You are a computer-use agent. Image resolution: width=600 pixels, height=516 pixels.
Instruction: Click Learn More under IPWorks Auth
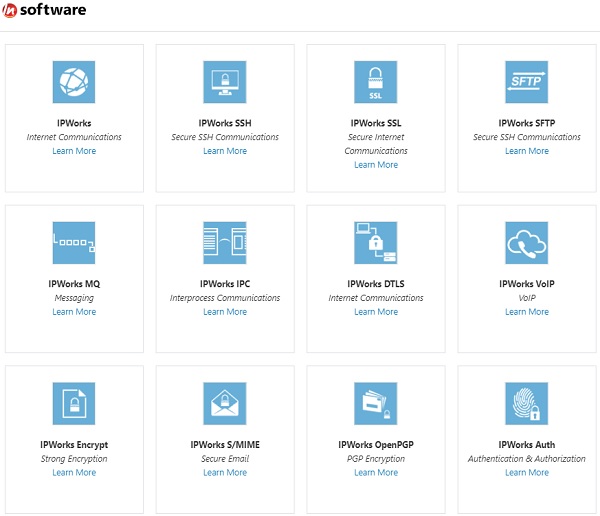[527, 472]
